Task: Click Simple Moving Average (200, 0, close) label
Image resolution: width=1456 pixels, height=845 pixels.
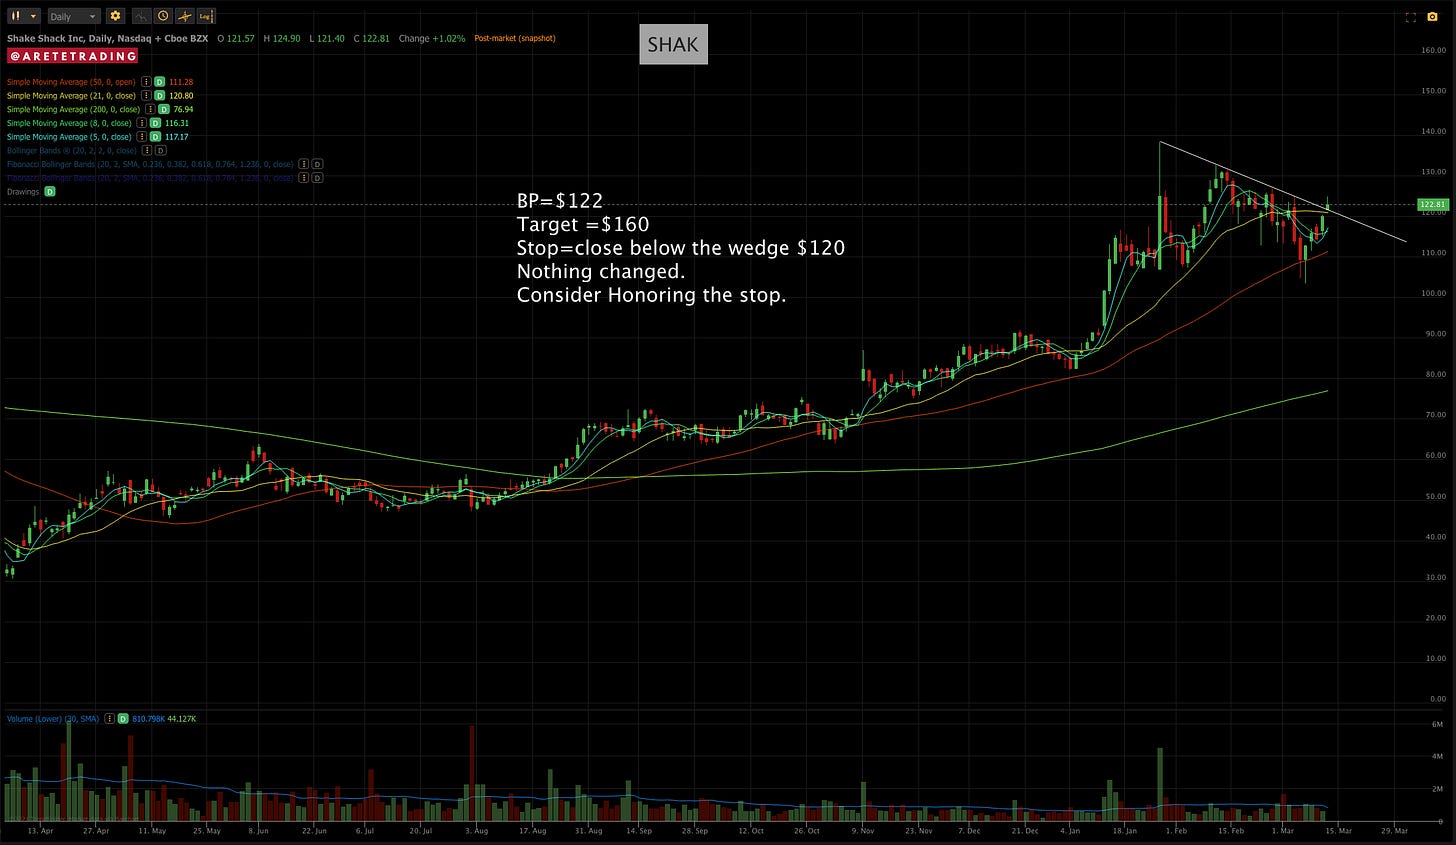Action: 73,109
